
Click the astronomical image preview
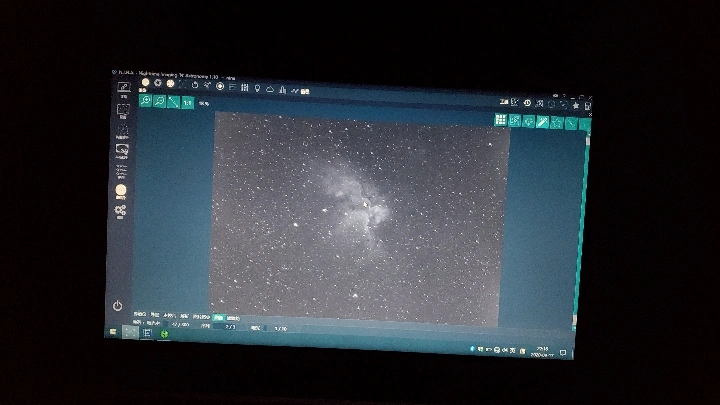(x=360, y=215)
